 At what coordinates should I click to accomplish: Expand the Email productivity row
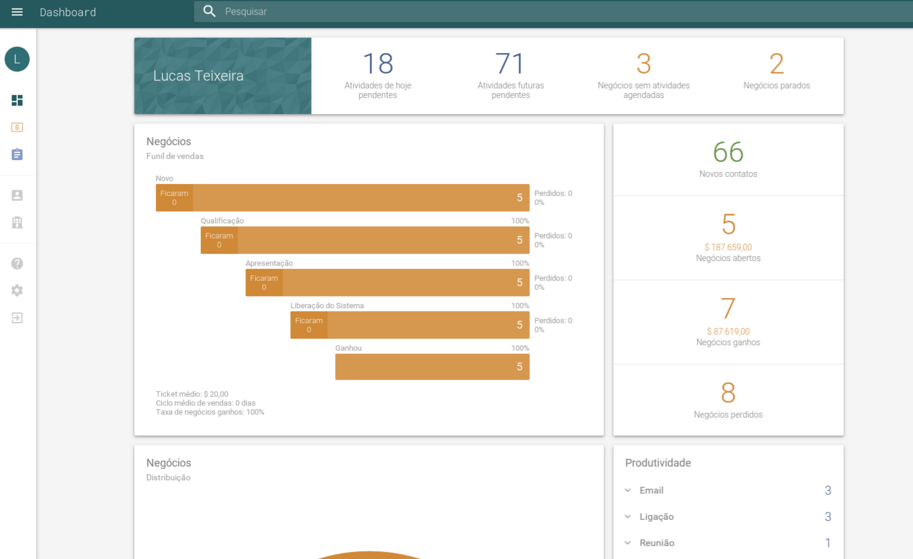[x=728, y=490]
